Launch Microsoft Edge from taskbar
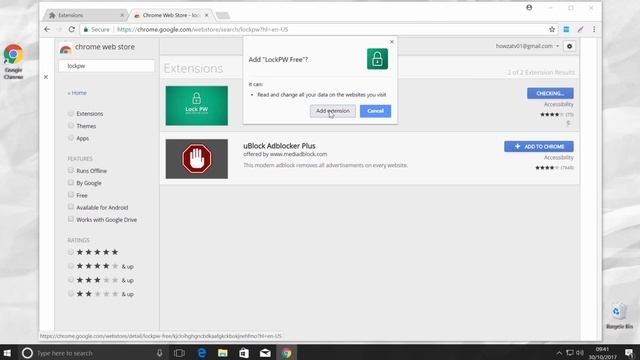 click(x=202, y=353)
